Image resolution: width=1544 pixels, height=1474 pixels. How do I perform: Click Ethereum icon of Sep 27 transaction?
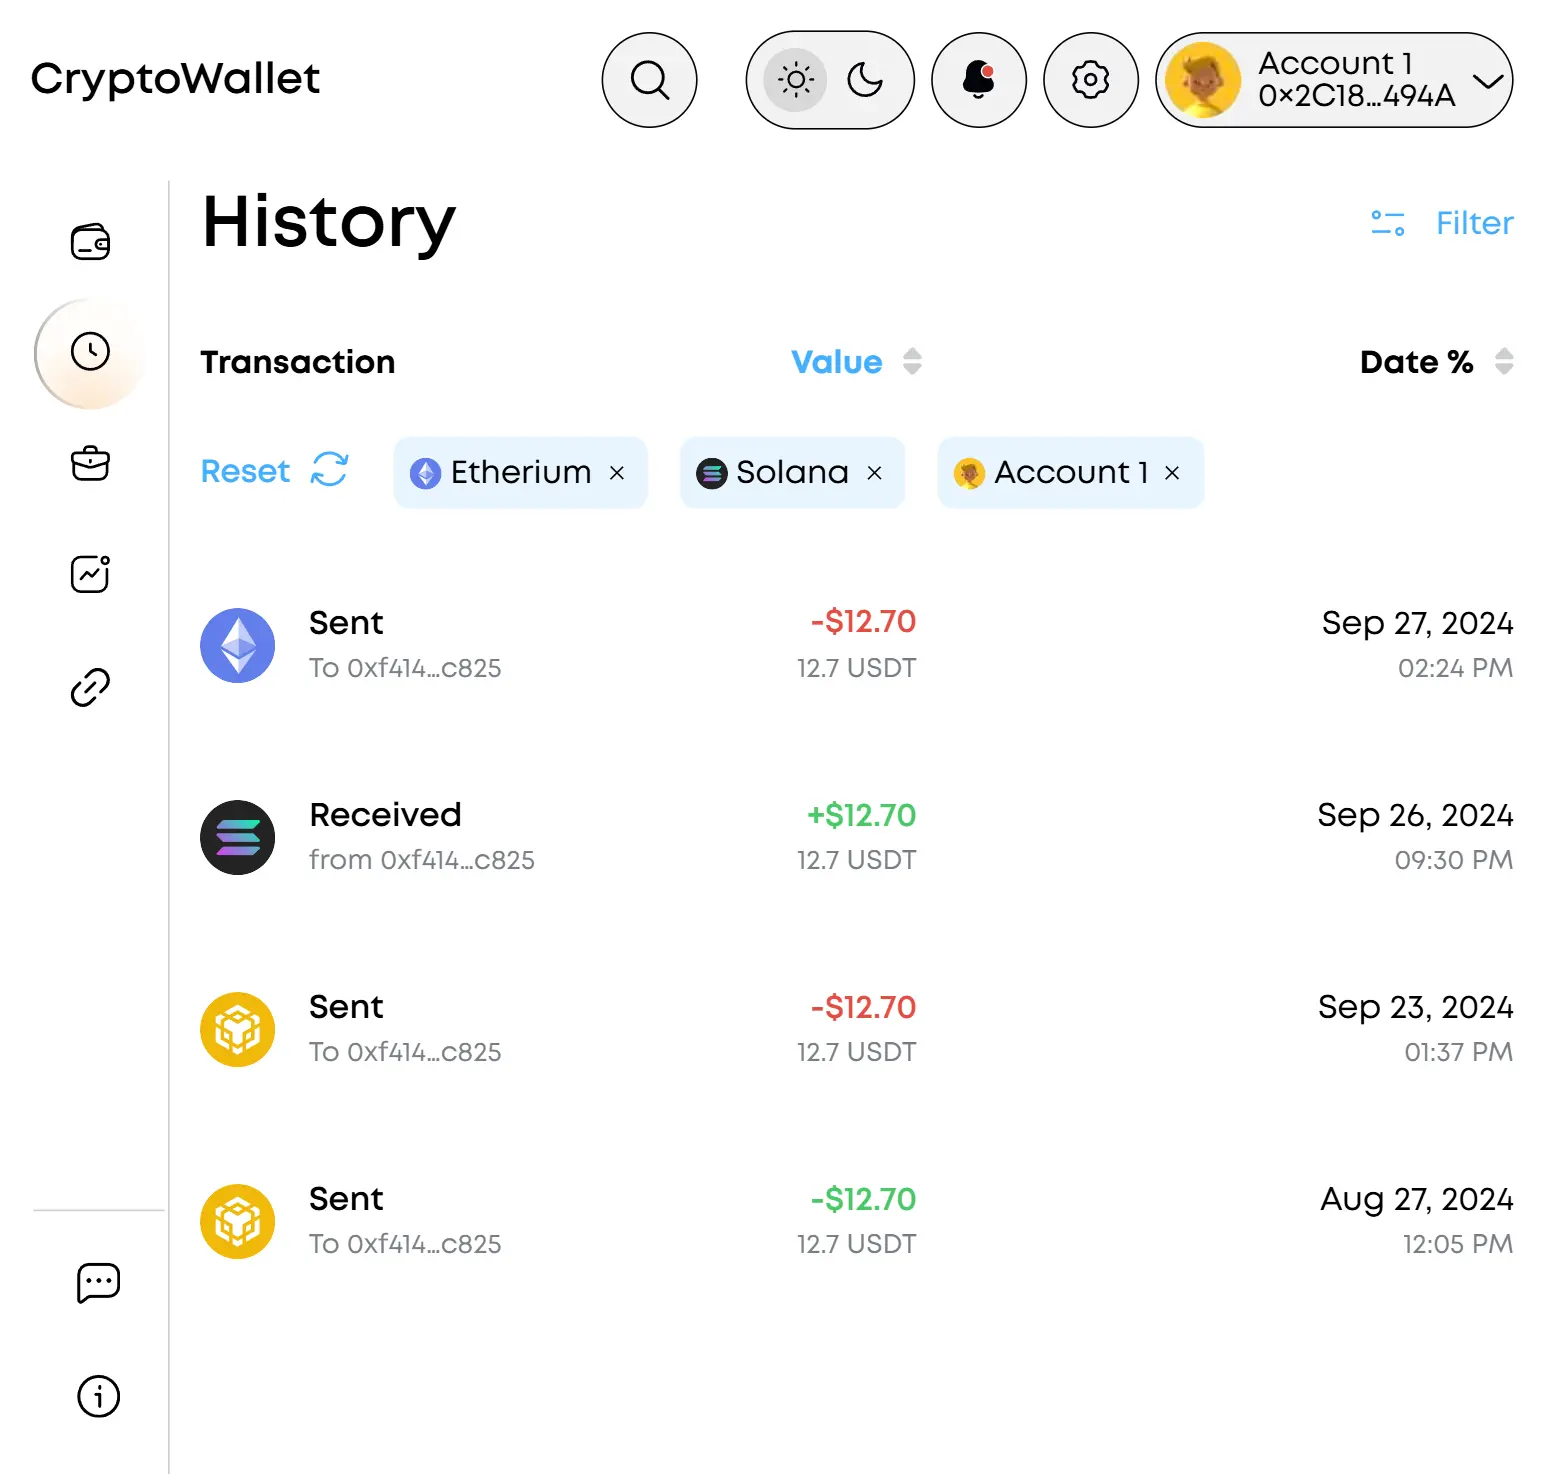pyautogui.click(x=238, y=646)
